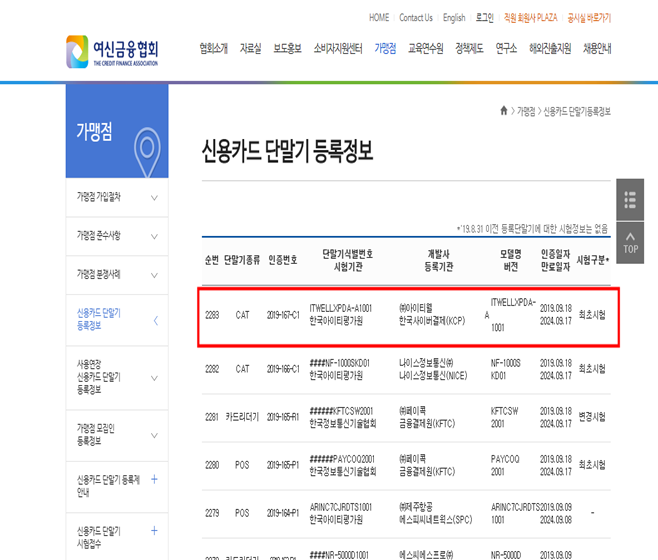Click row number 2281

(212, 417)
